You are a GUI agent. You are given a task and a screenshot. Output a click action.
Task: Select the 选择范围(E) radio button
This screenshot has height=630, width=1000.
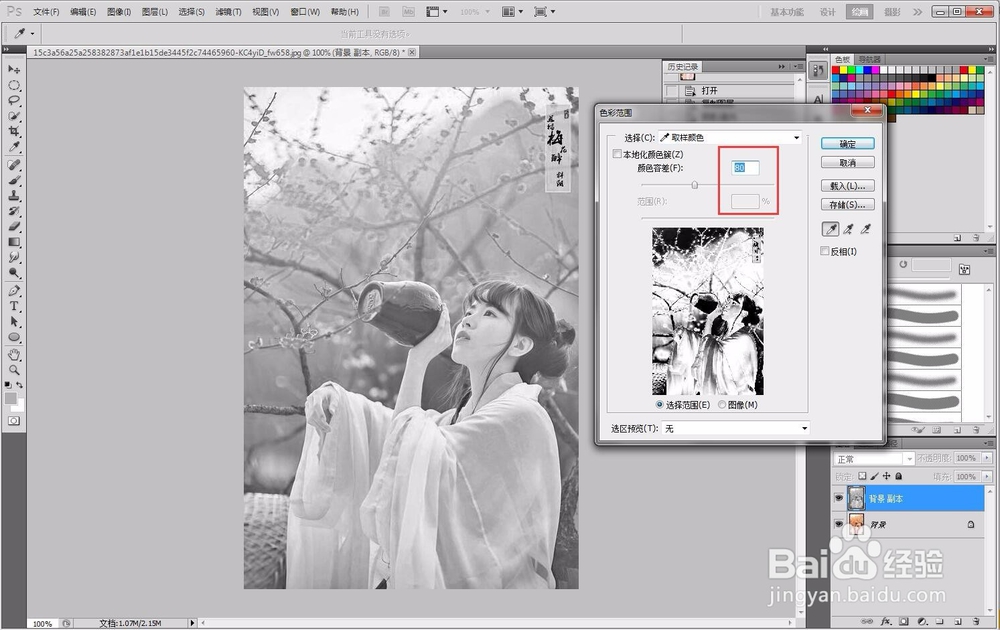tap(659, 405)
